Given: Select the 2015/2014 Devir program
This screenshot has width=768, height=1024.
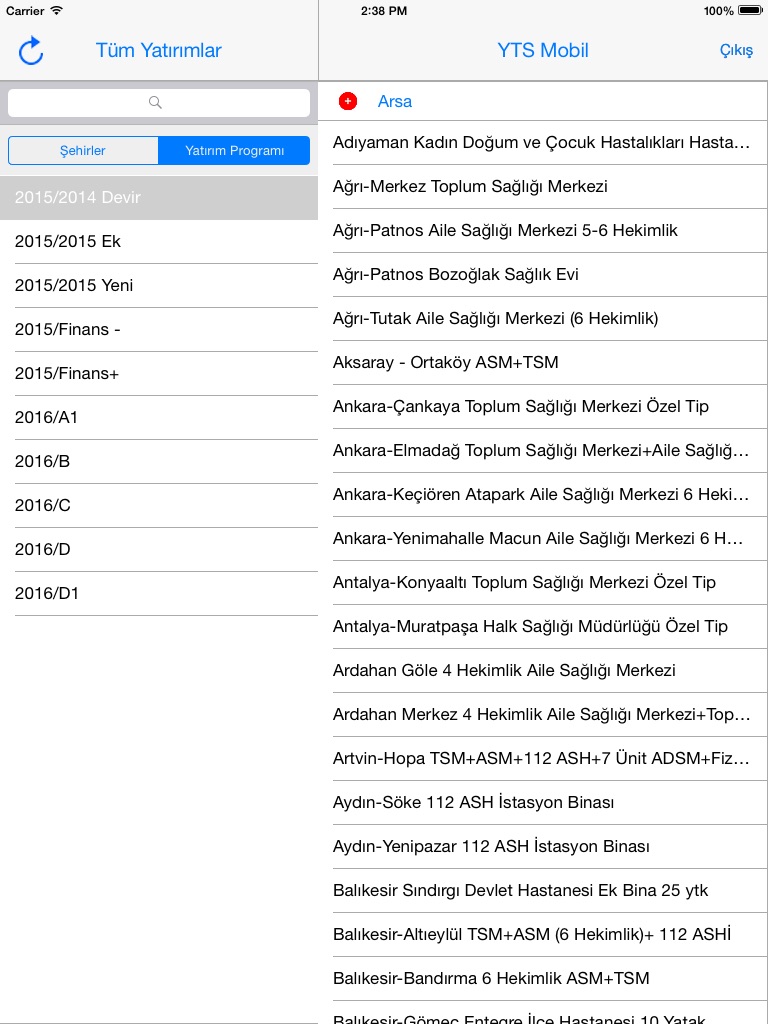Looking at the screenshot, I should point(159,197).
